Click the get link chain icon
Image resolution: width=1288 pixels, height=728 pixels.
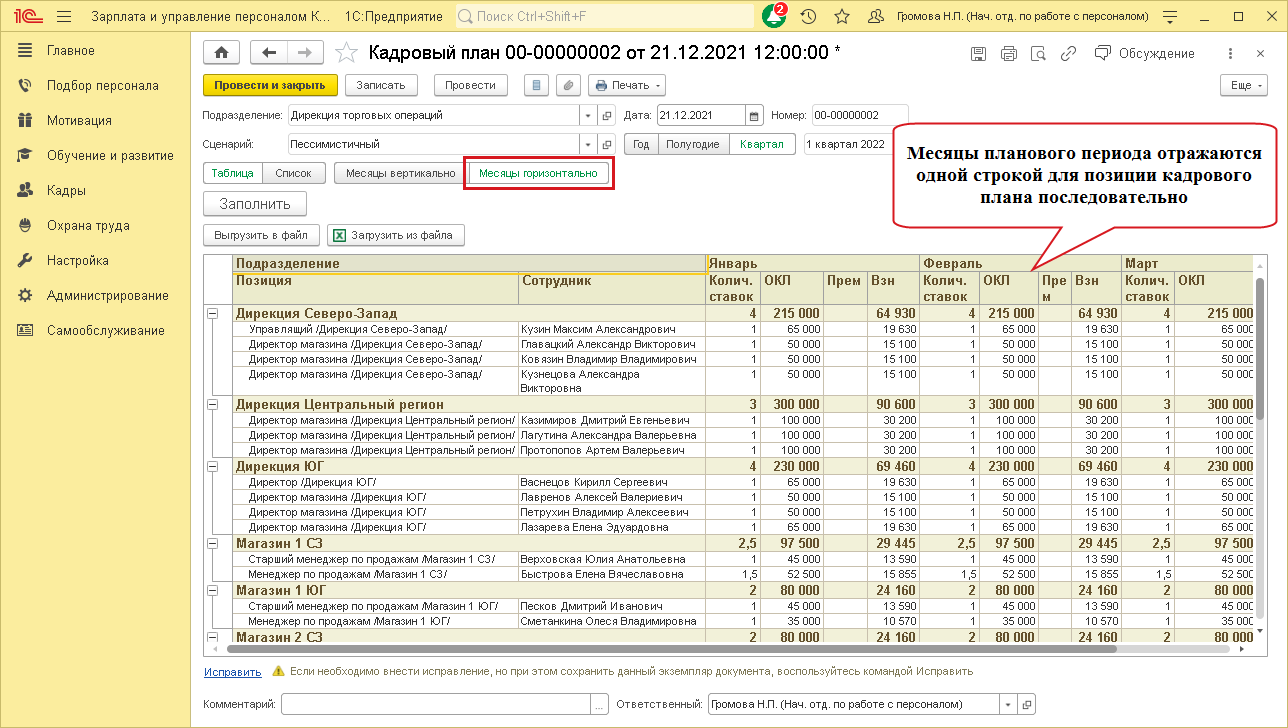coord(1069,53)
